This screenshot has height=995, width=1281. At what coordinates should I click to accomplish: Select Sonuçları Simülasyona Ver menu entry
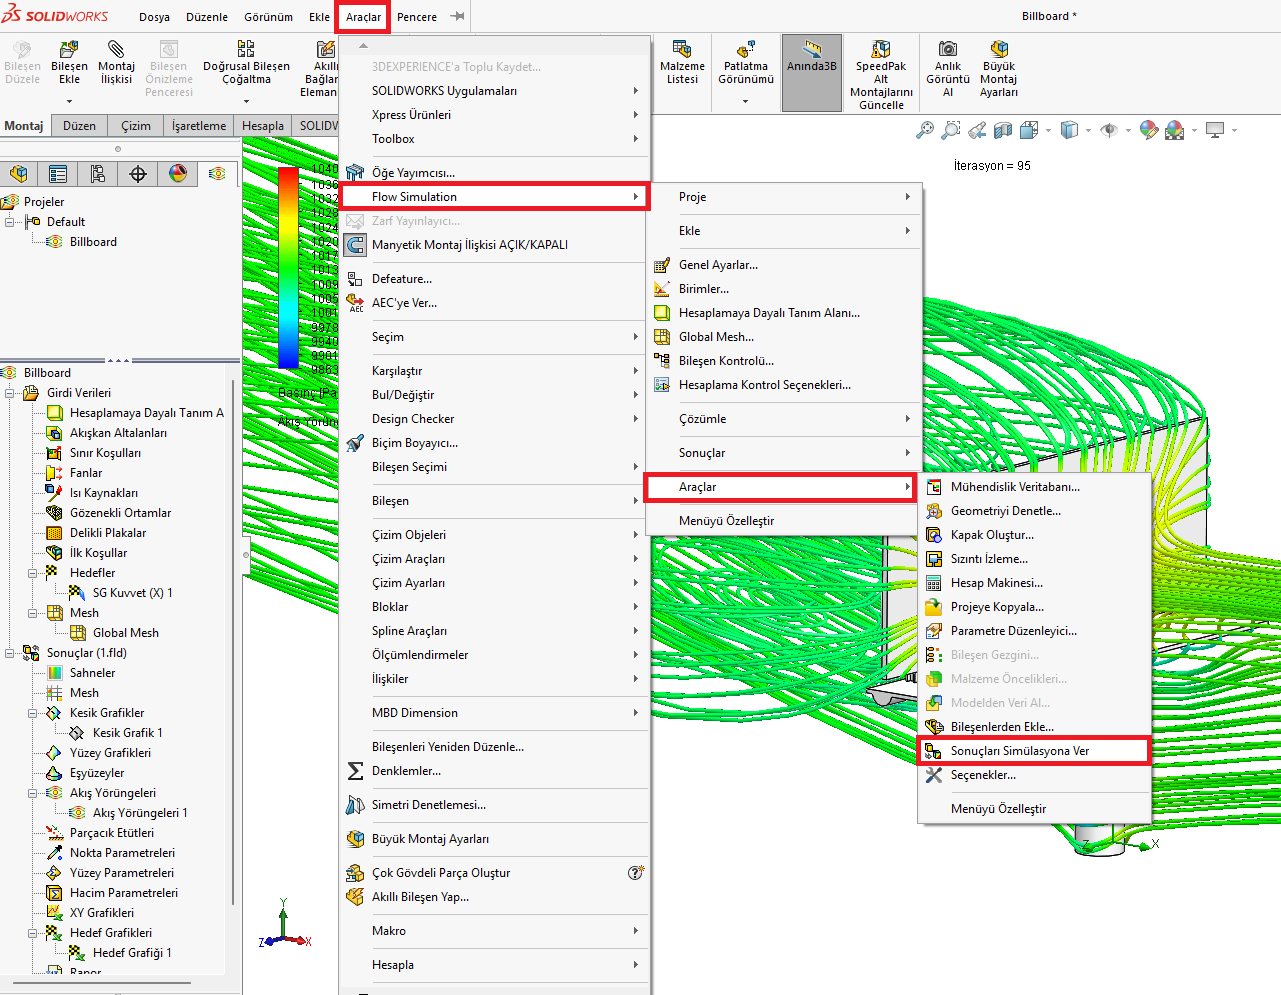point(1019,751)
